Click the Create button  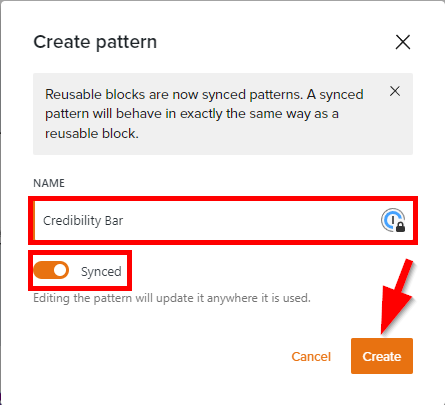[382, 356]
